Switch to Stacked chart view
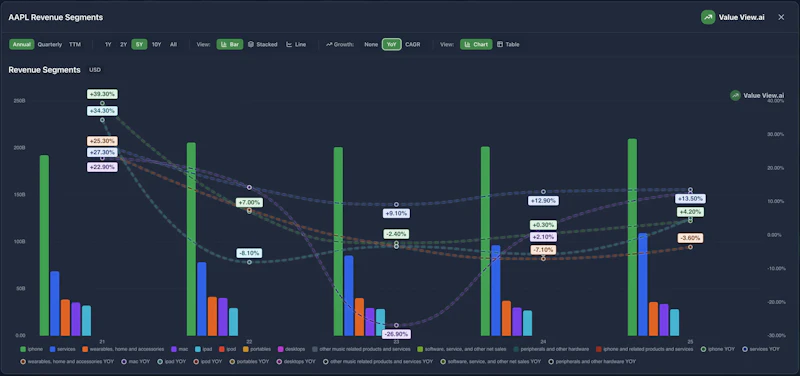800x376 pixels. [263, 44]
